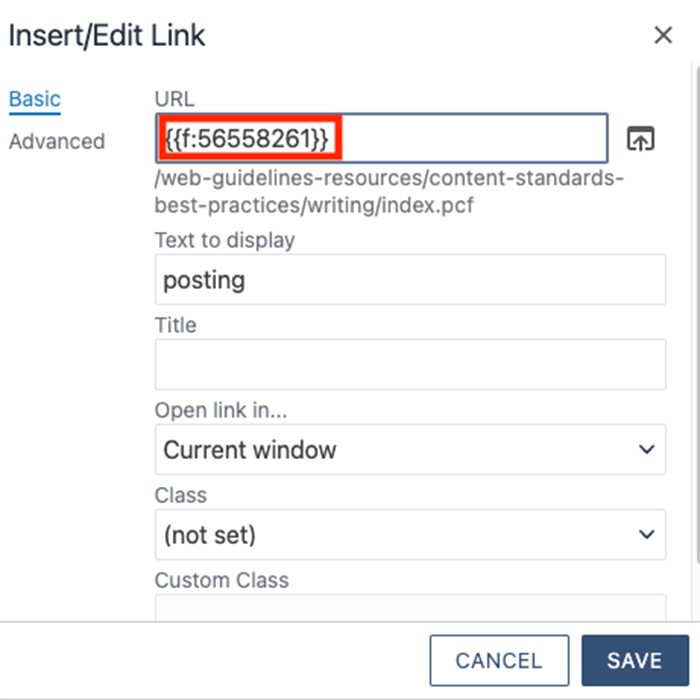This screenshot has height=700, width=700.
Task: Click the file browse icon beside URL
Action: click(640, 139)
